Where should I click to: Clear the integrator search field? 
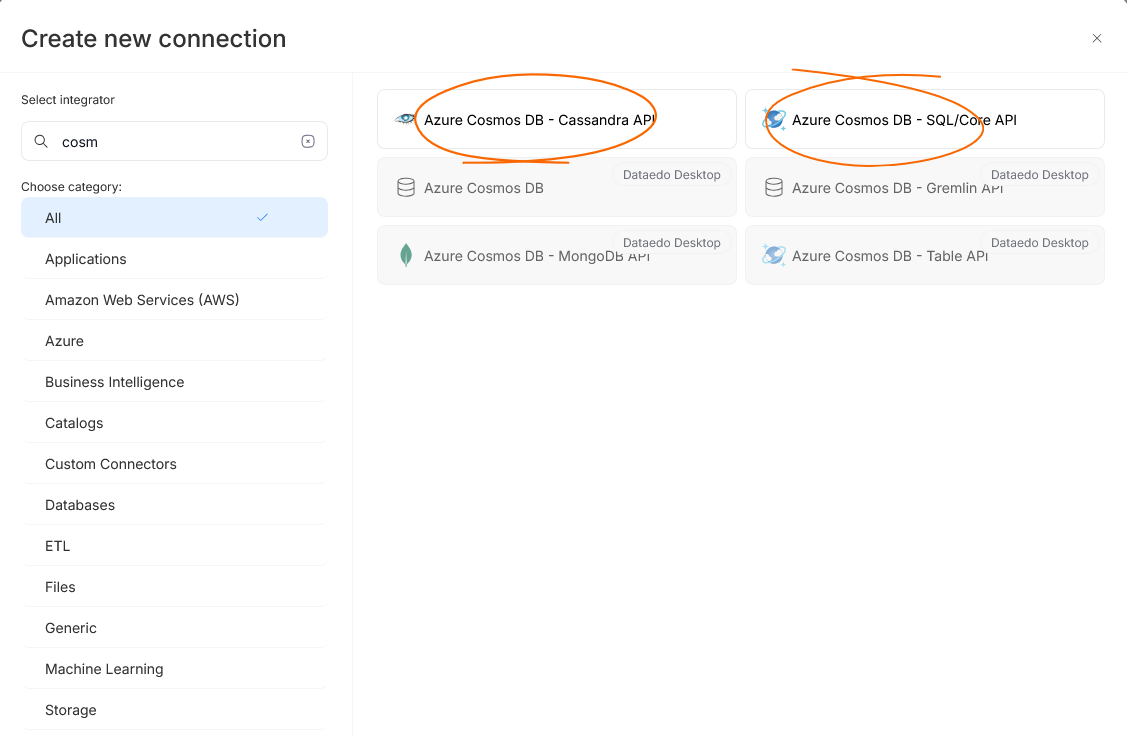pyautogui.click(x=308, y=141)
